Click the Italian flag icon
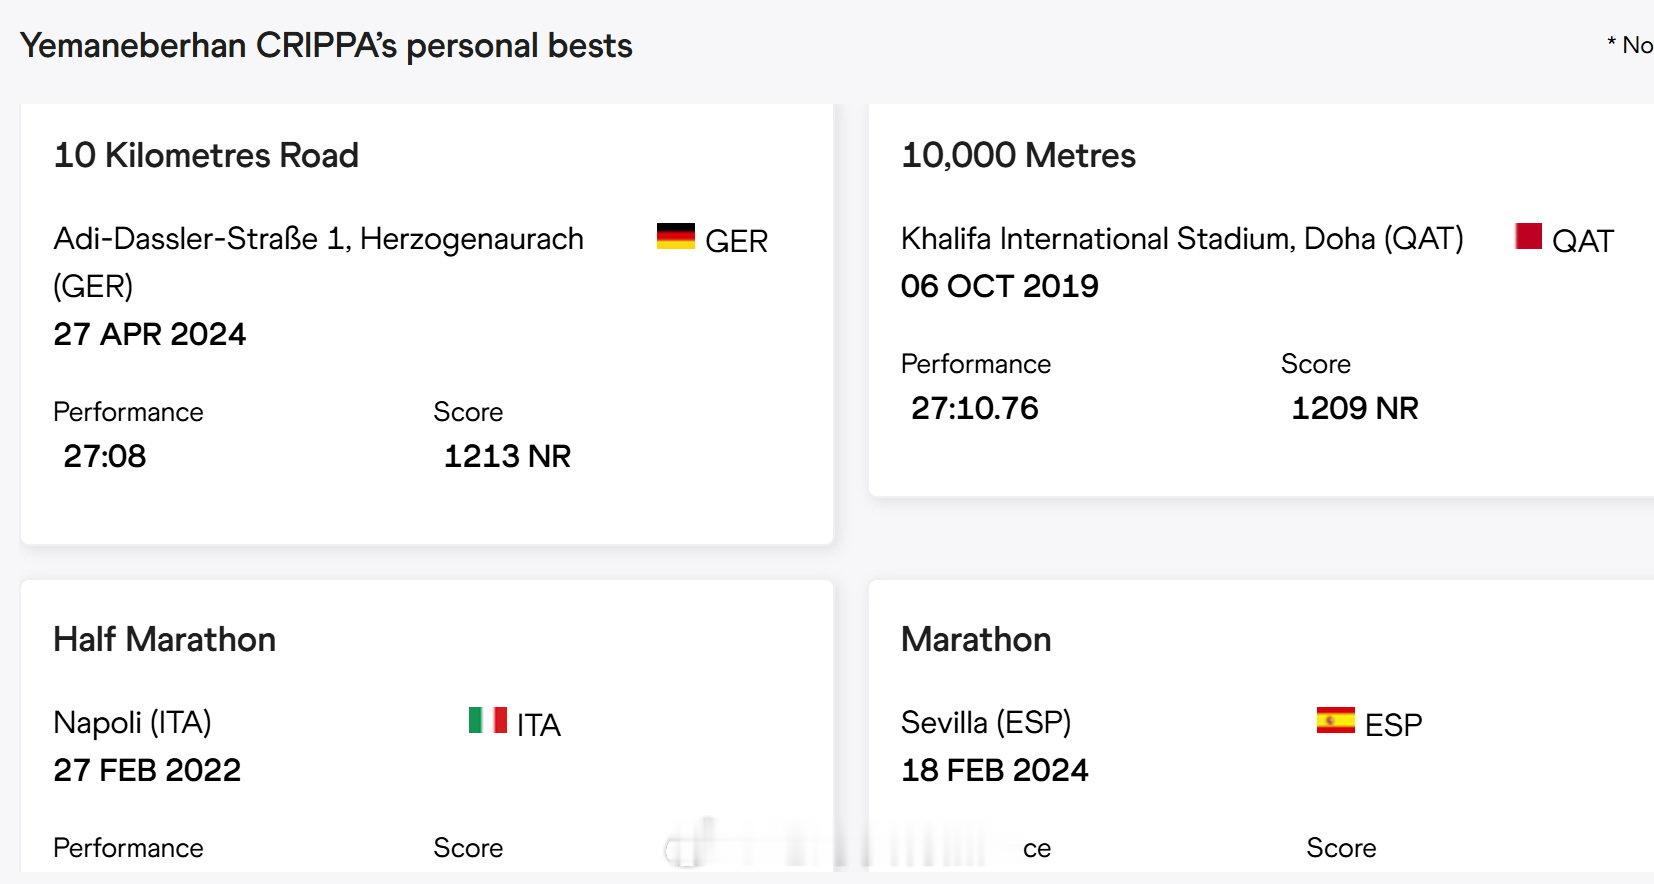Screen dimensions: 1654x884 coord(488,720)
